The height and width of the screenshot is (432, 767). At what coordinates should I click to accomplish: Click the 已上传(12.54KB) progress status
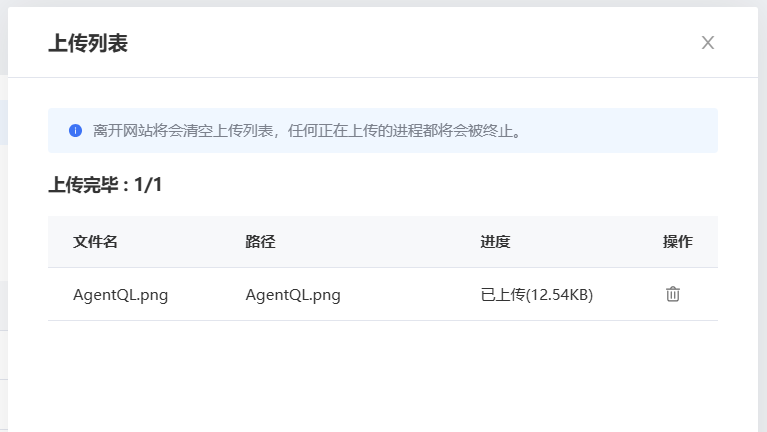(536, 295)
